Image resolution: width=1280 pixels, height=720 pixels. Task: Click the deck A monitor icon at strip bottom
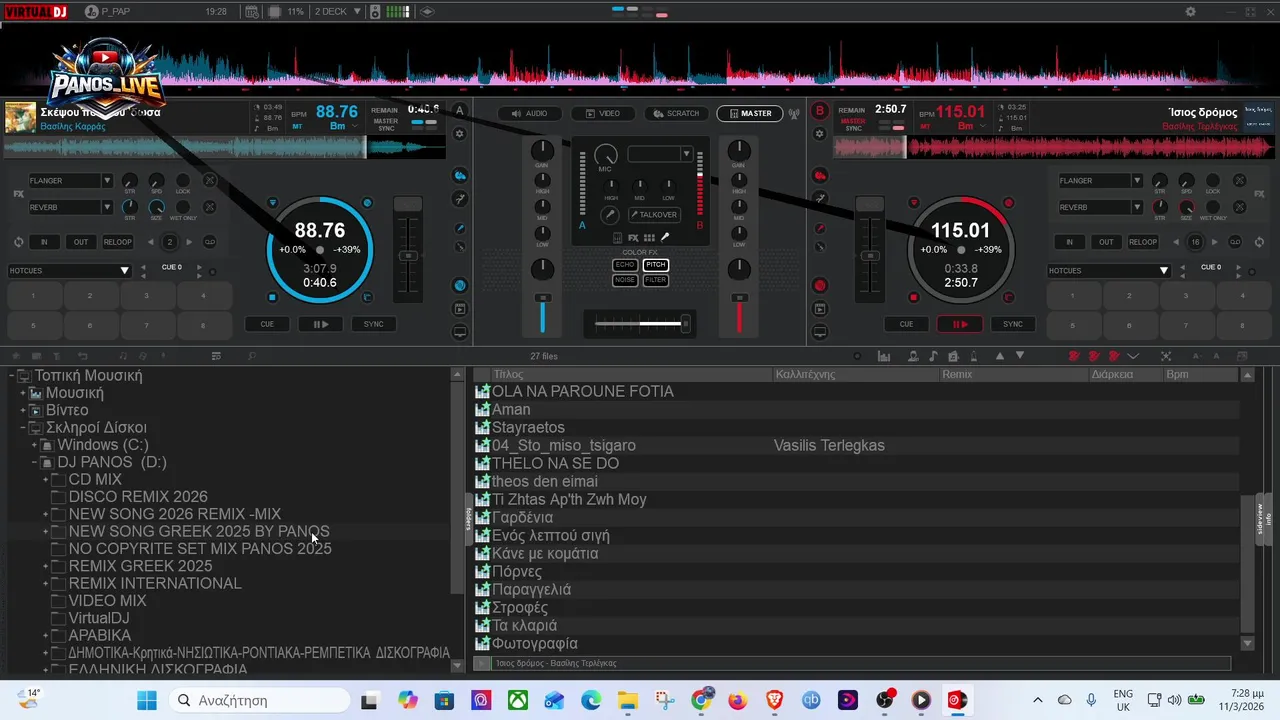point(460,332)
